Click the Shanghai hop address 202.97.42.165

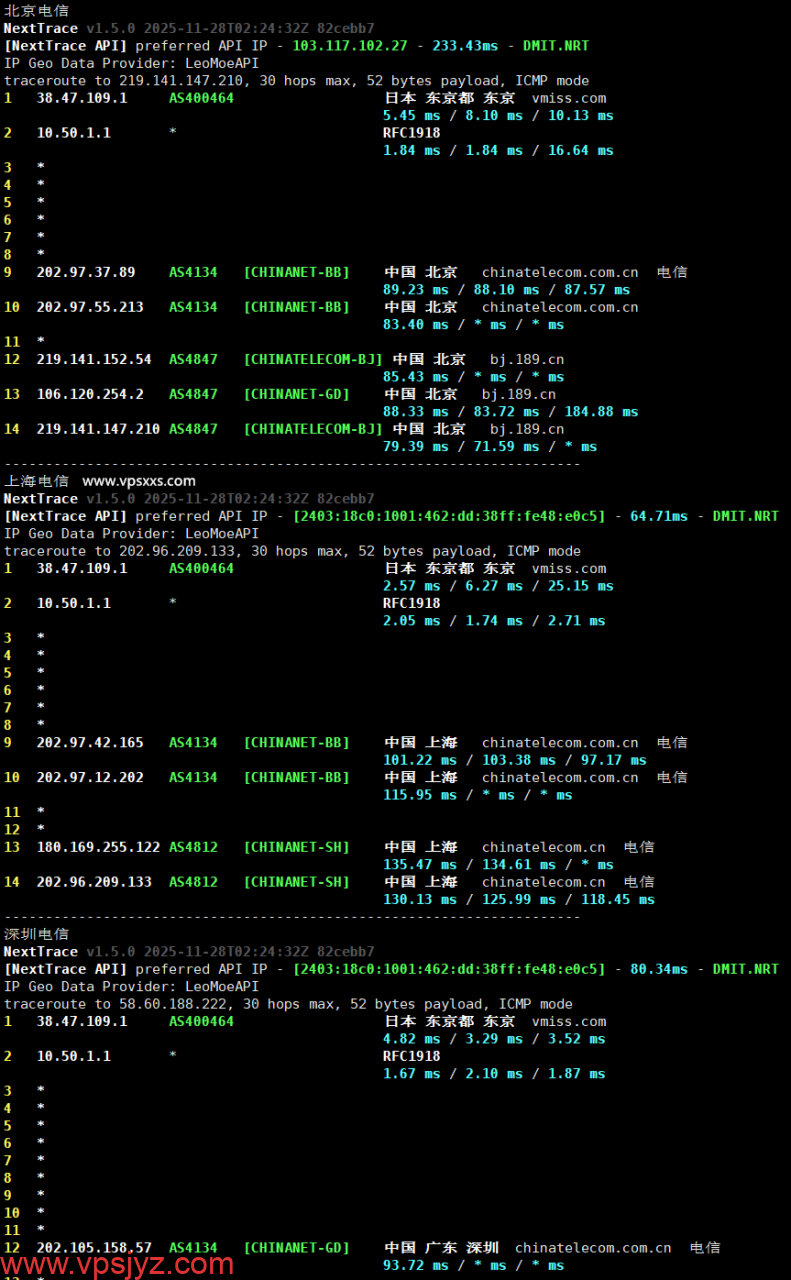pos(90,743)
